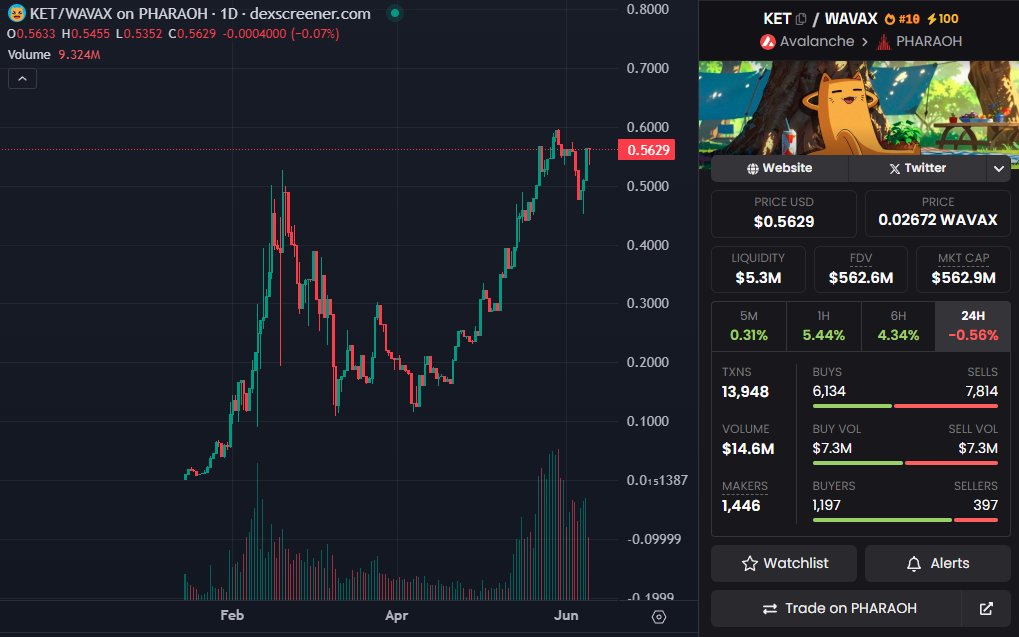Click the PRICE USD $0.5629 box
Image resolution: width=1019 pixels, height=637 pixels.
[x=784, y=213]
